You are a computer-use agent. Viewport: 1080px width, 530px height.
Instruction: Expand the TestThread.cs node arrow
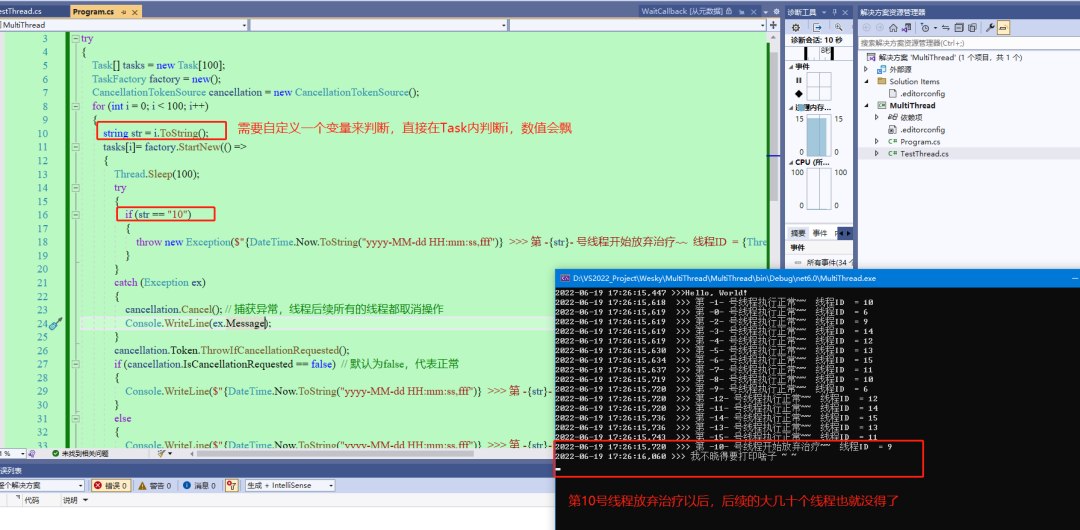pyautogui.click(x=878, y=154)
